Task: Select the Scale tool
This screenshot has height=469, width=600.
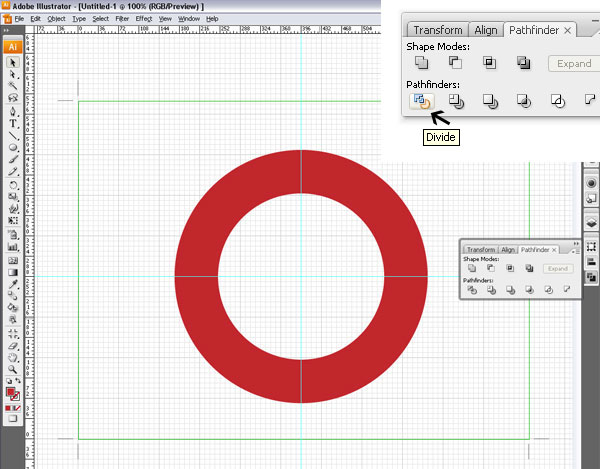Action: (13, 197)
